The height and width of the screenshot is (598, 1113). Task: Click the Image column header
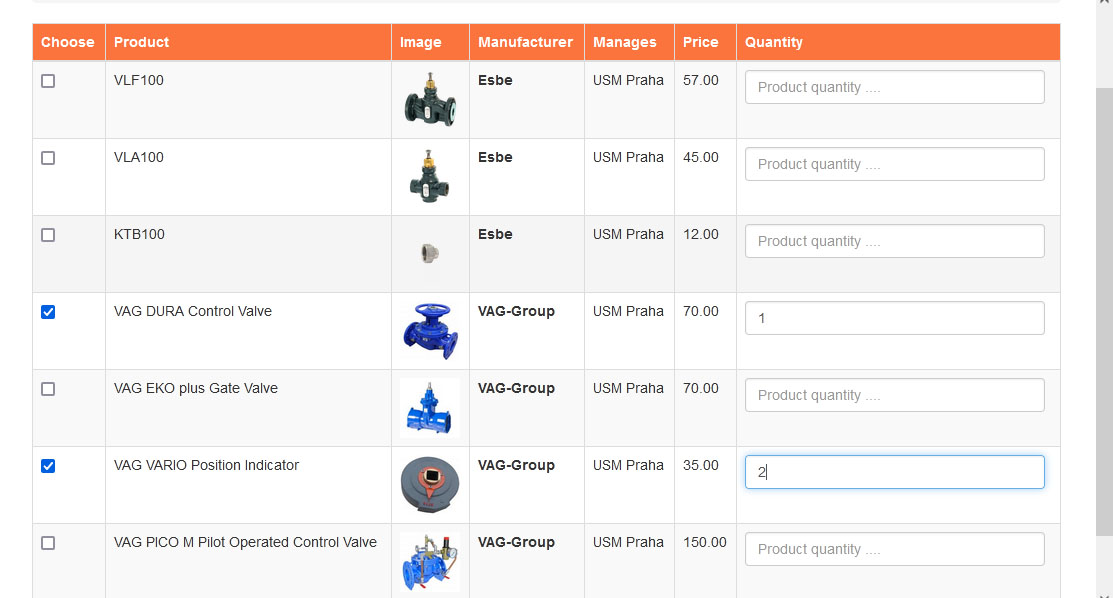coord(420,42)
